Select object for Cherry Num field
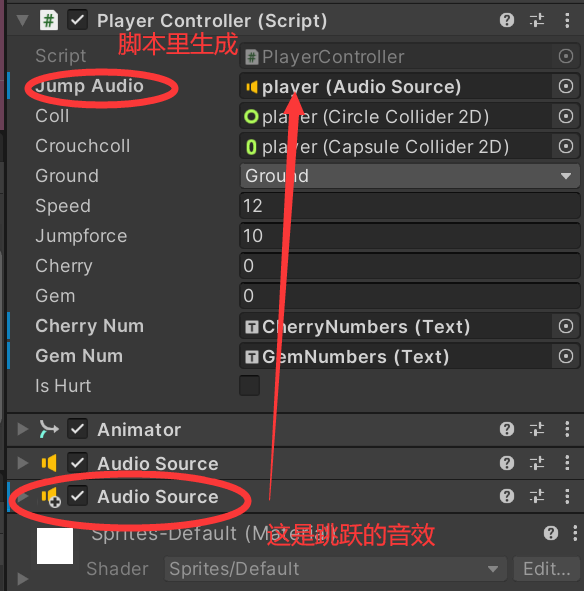The image size is (584, 591). [x=566, y=326]
